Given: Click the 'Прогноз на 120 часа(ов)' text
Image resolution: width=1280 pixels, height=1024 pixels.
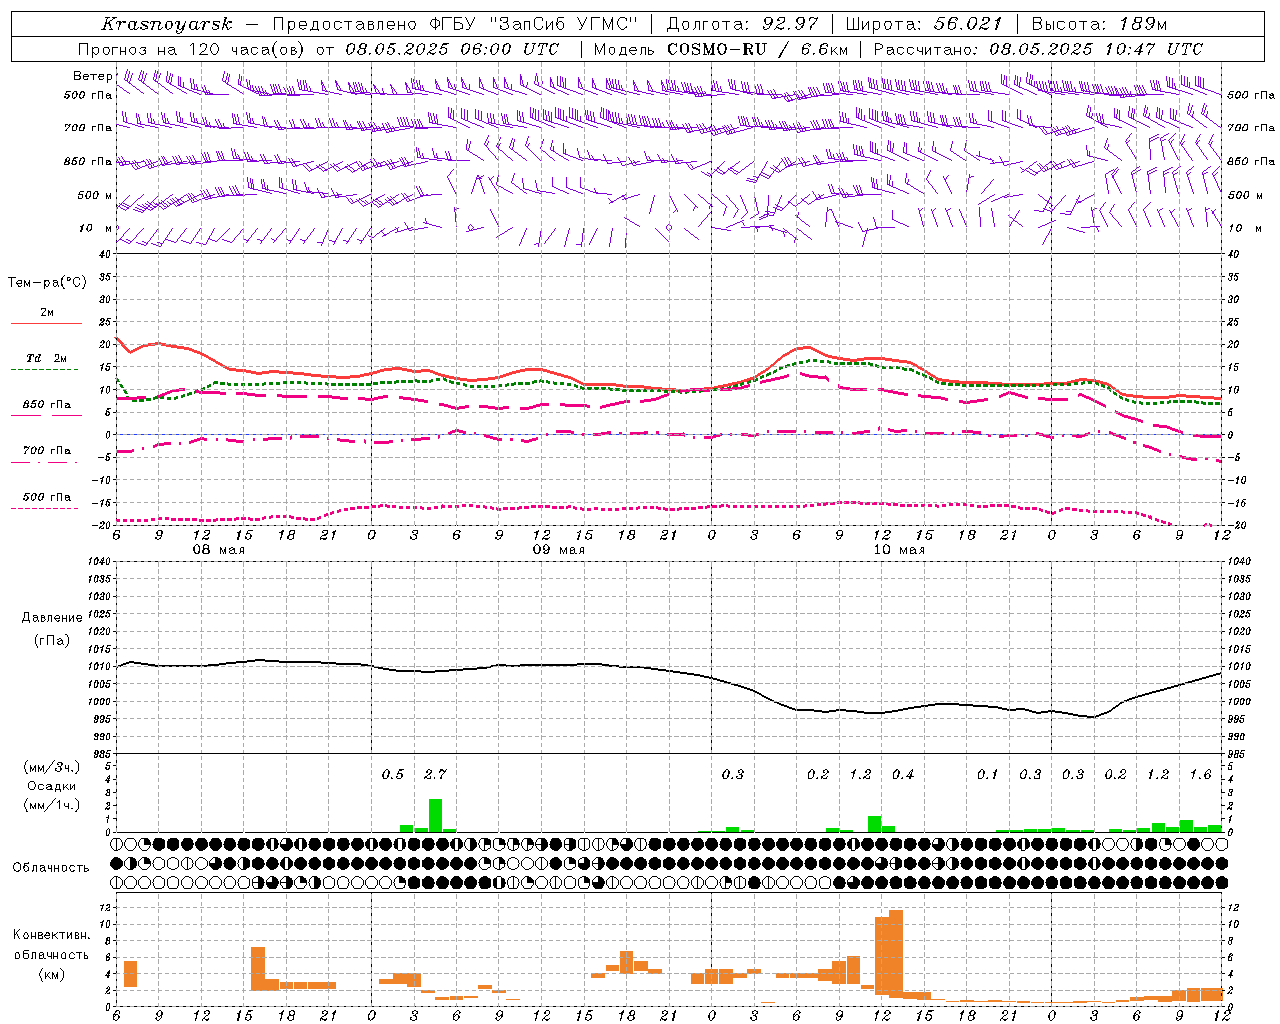Looking at the screenshot, I should click(x=192, y=49).
